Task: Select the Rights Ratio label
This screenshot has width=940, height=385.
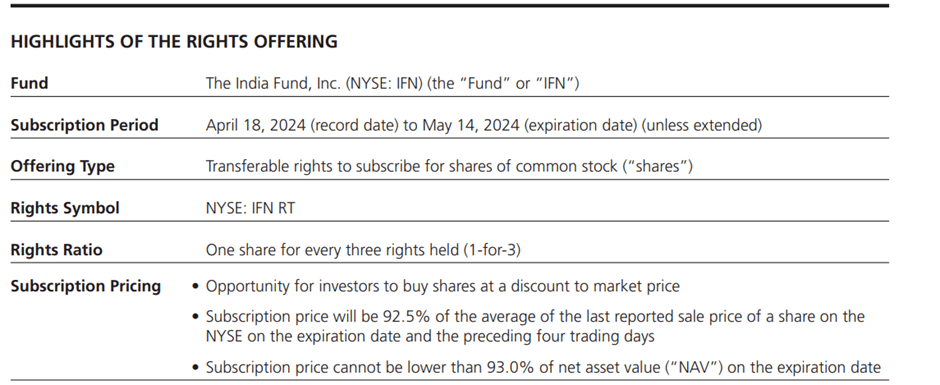Action: pyautogui.click(x=56, y=249)
